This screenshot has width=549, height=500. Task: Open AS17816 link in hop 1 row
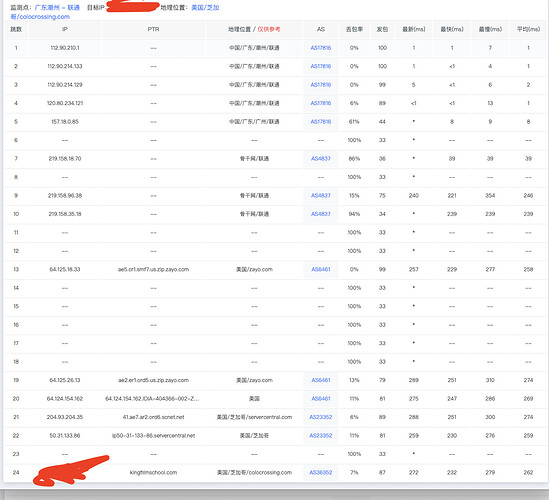321,48
